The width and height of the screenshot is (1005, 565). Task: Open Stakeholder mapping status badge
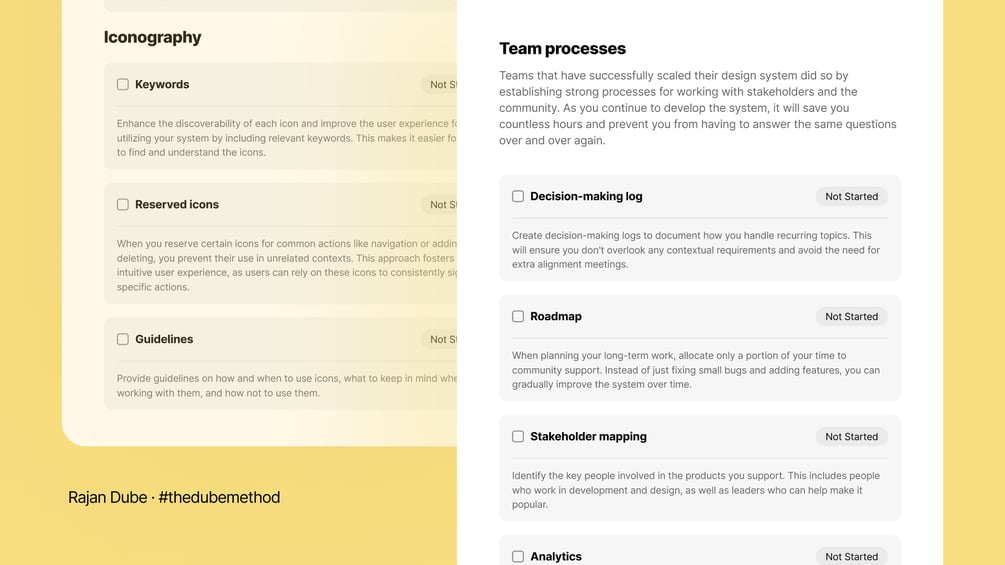pos(851,437)
